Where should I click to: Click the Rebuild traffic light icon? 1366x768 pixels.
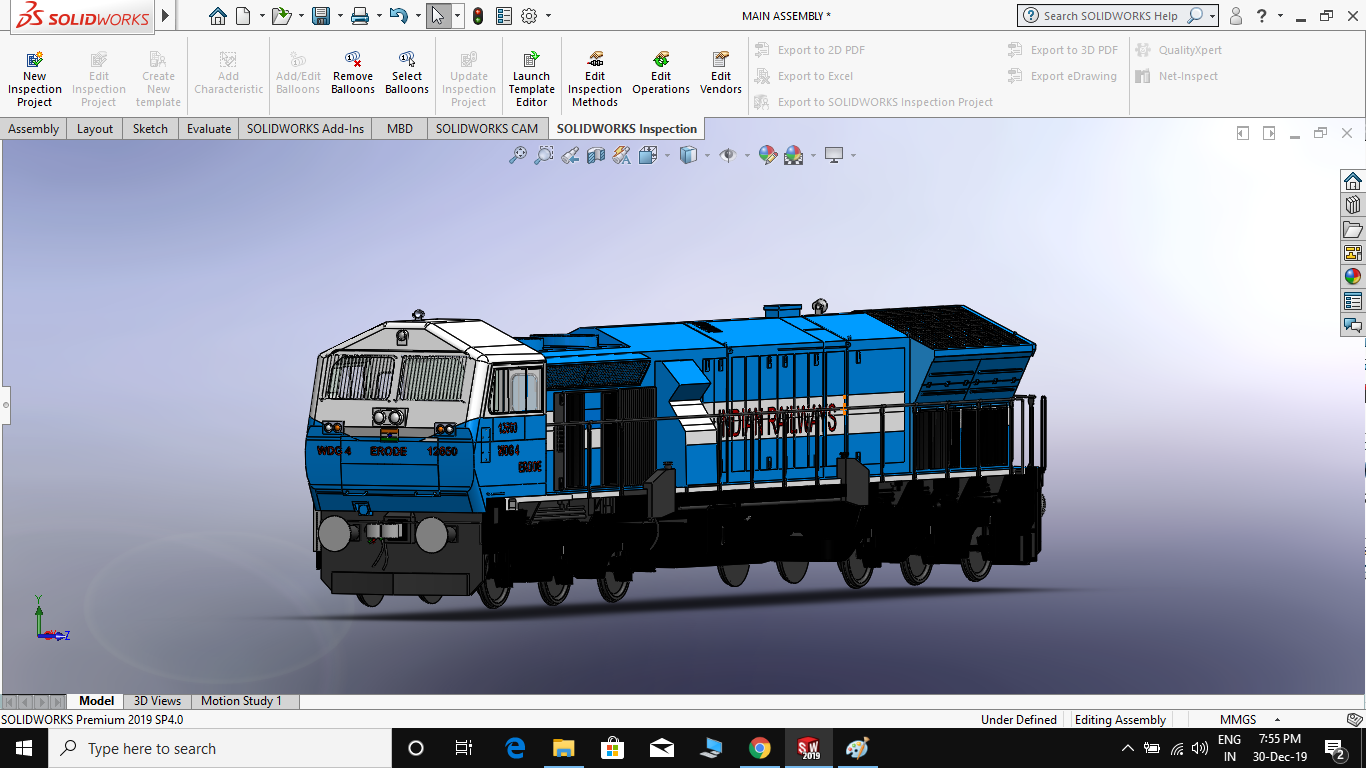pos(478,16)
